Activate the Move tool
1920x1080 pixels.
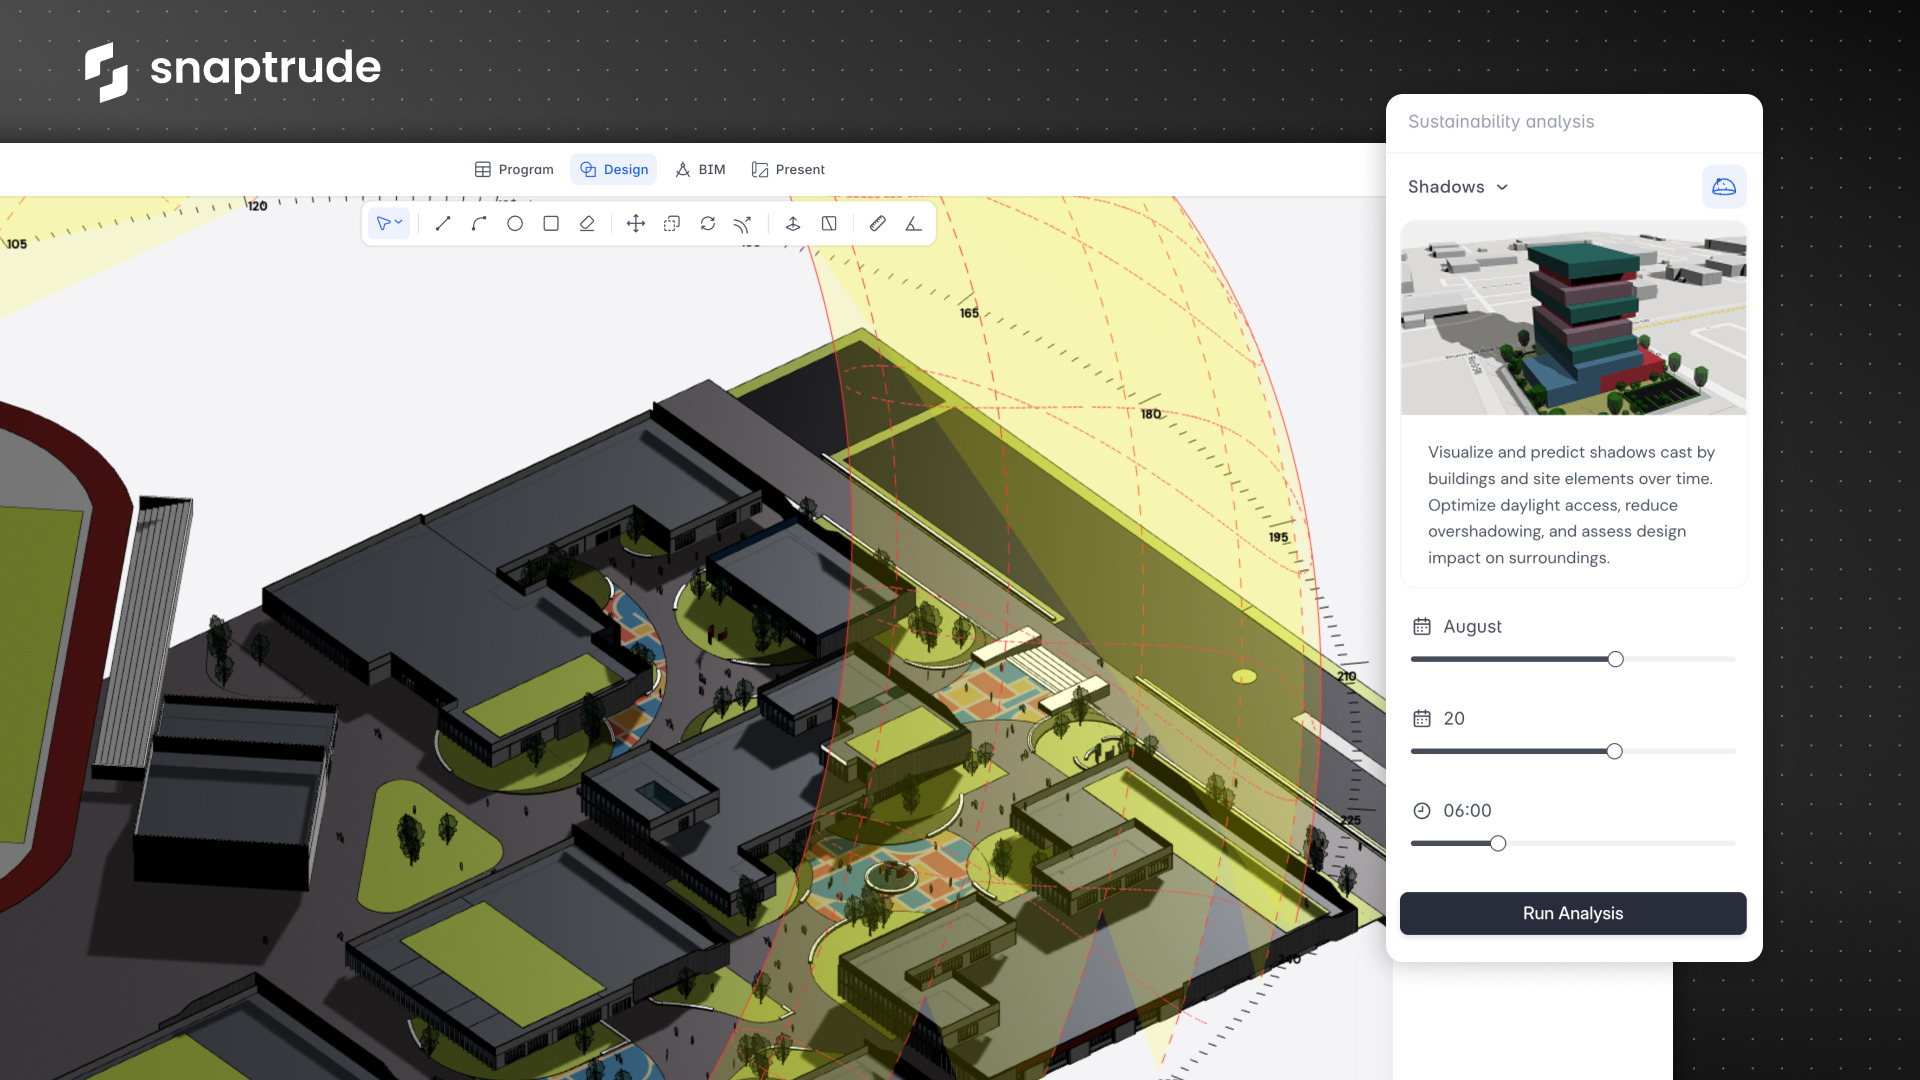click(636, 224)
